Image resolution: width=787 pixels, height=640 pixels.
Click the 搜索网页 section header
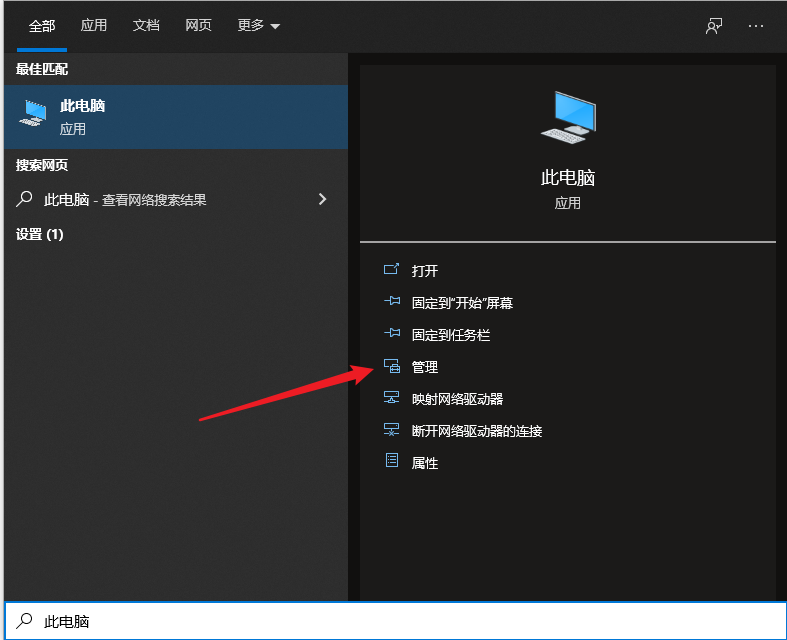pyautogui.click(x=42, y=165)
